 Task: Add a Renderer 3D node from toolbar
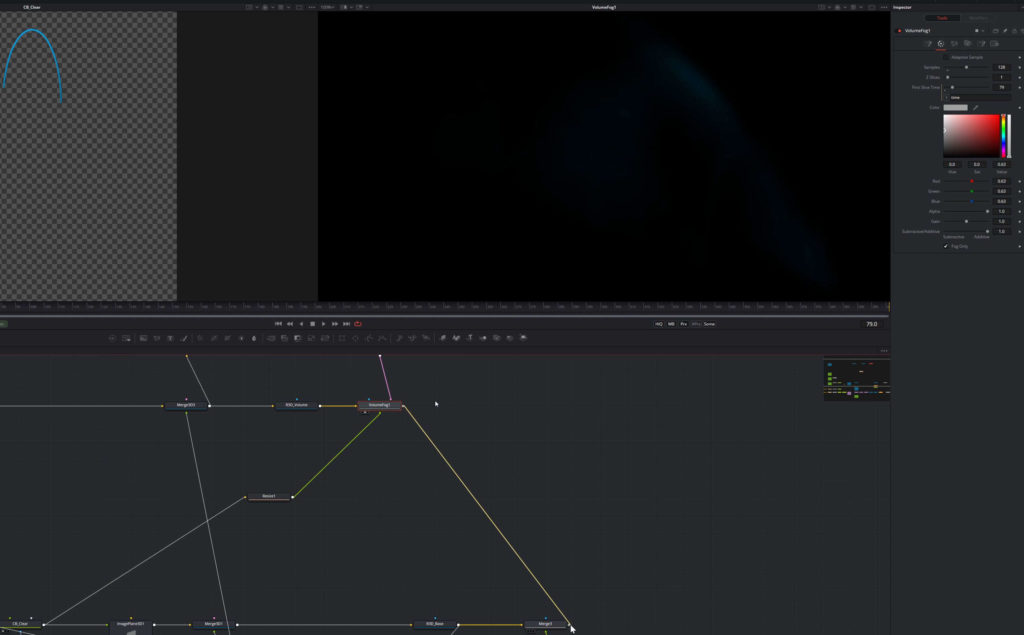point(524,338)
